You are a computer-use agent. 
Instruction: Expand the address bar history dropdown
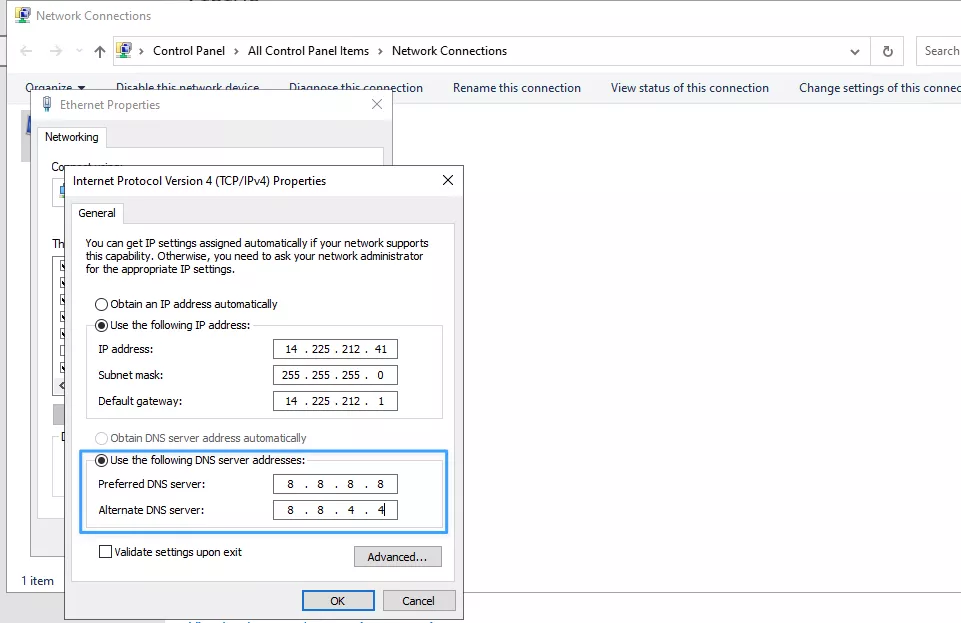pyautogui.click(x=855, y=51)
